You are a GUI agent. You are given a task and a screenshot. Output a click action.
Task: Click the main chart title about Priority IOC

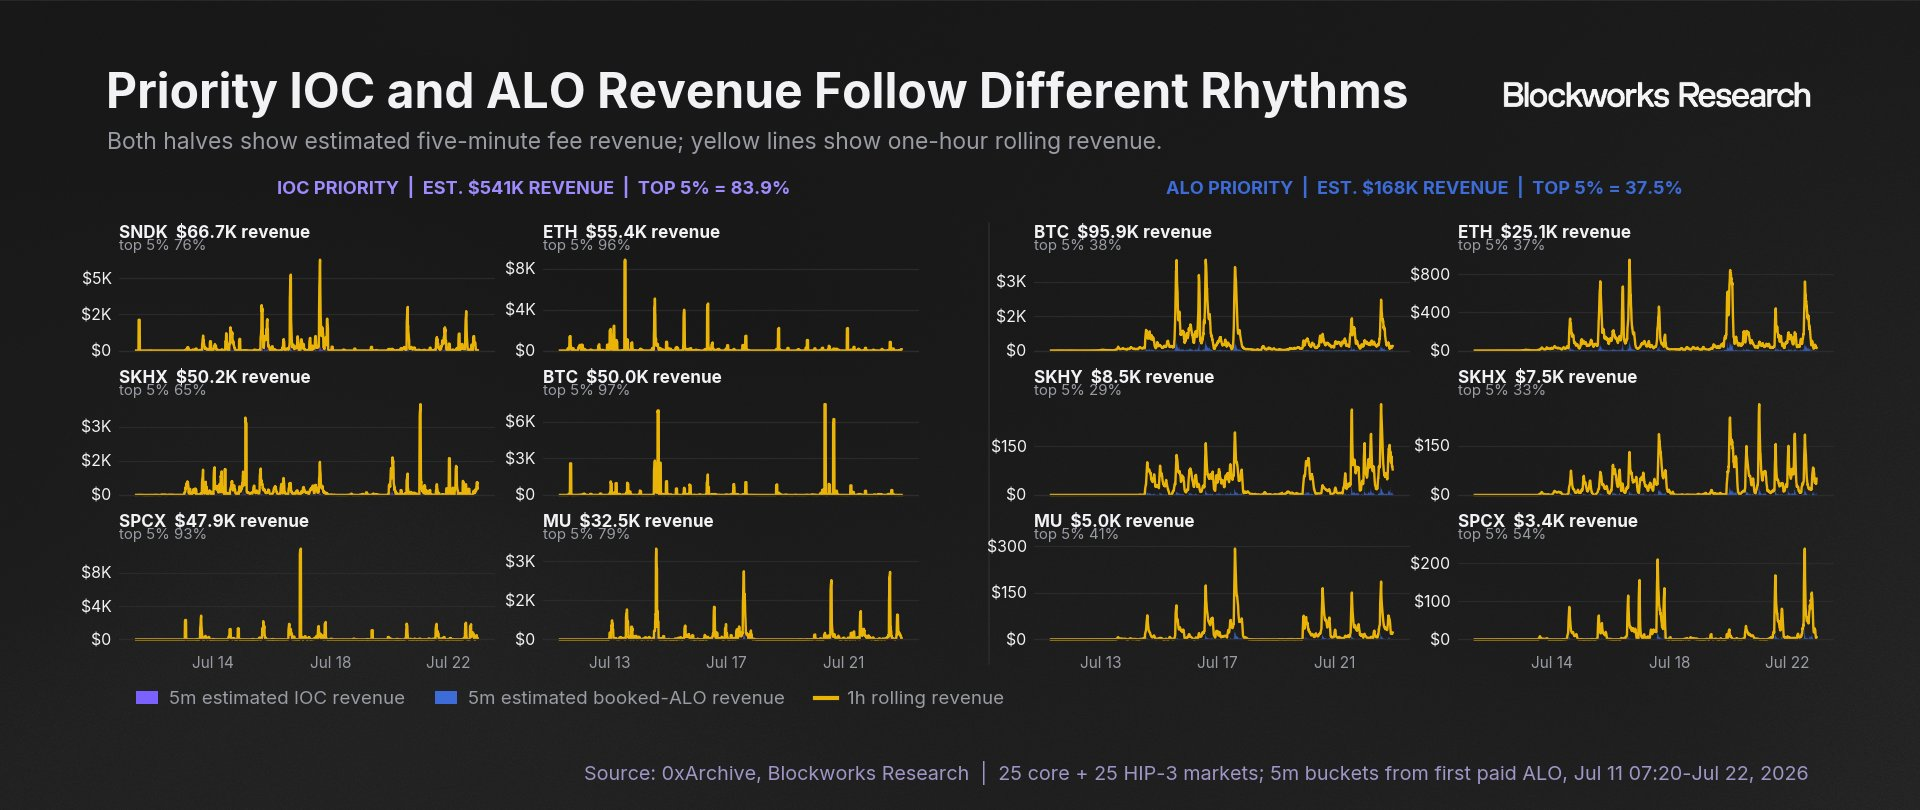tap(757, 91)
